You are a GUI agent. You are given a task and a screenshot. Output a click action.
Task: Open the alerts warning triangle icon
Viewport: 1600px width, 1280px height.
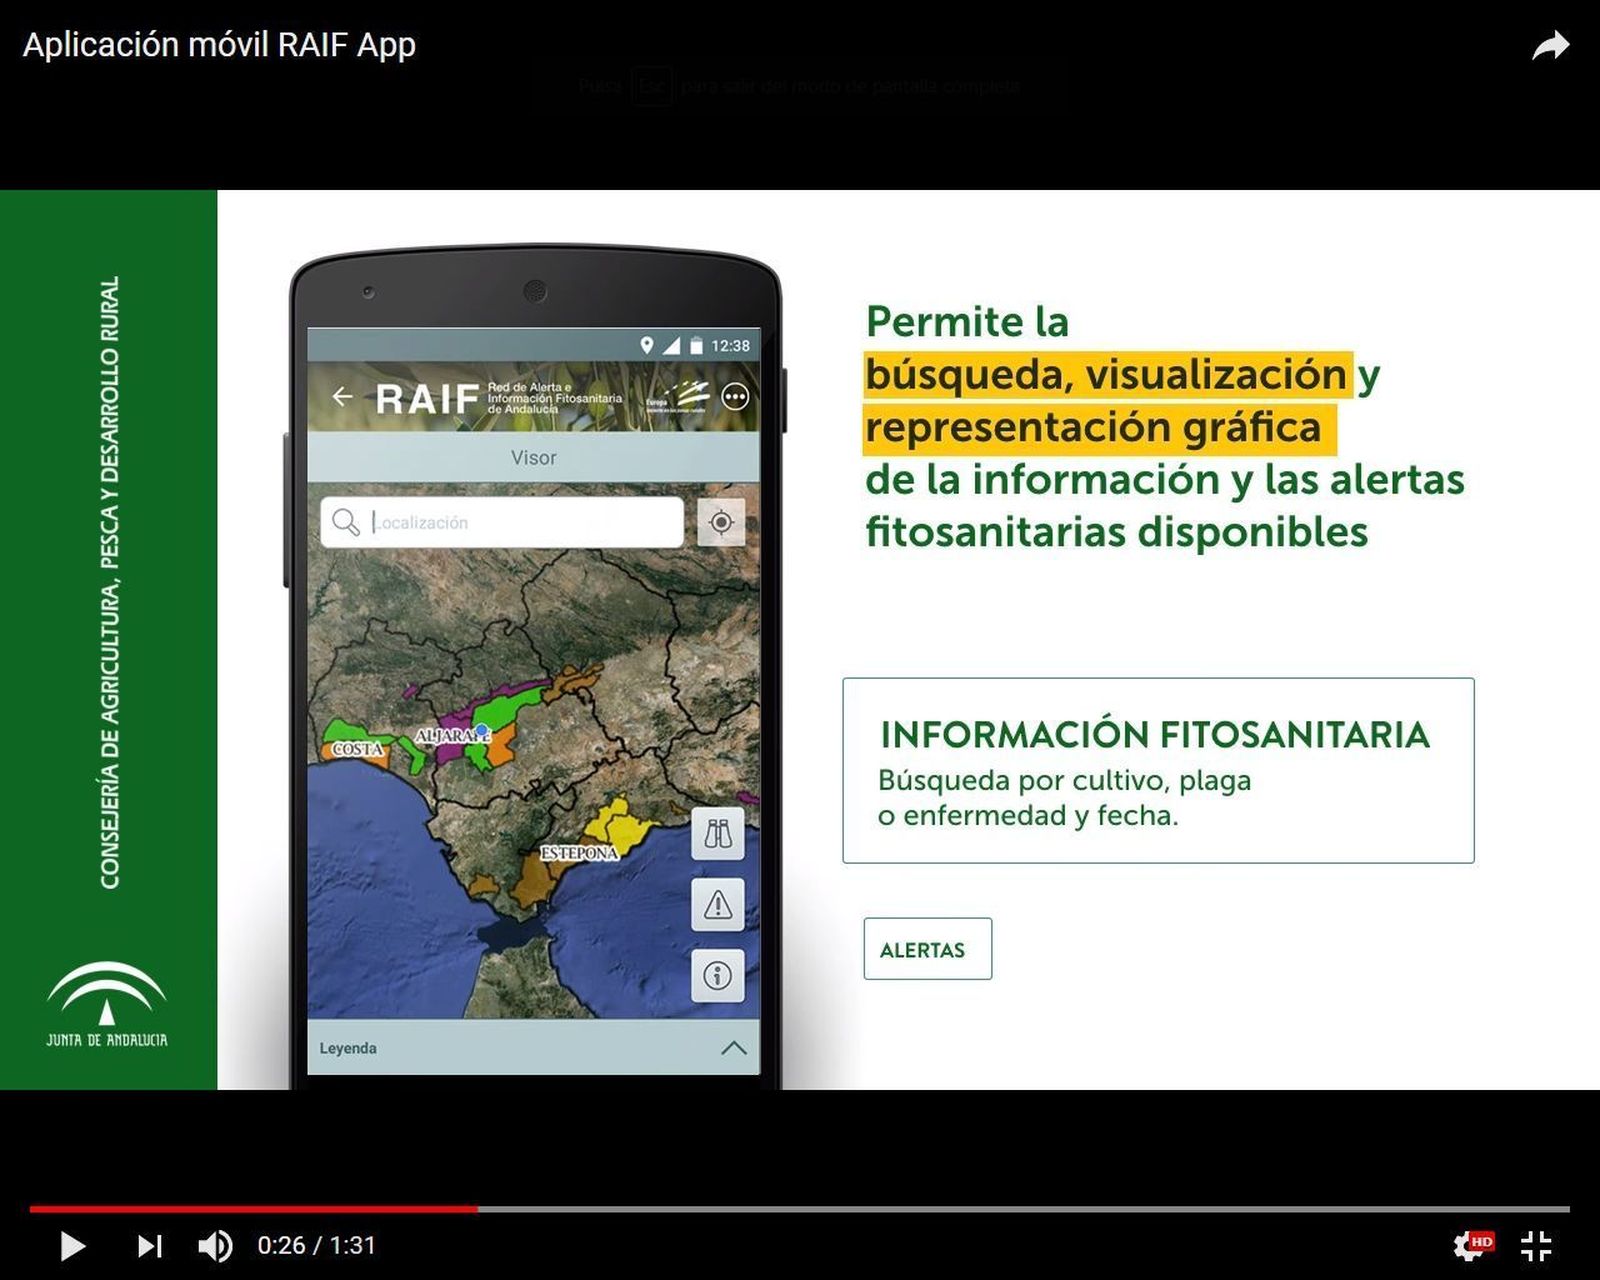coord(718,903)
